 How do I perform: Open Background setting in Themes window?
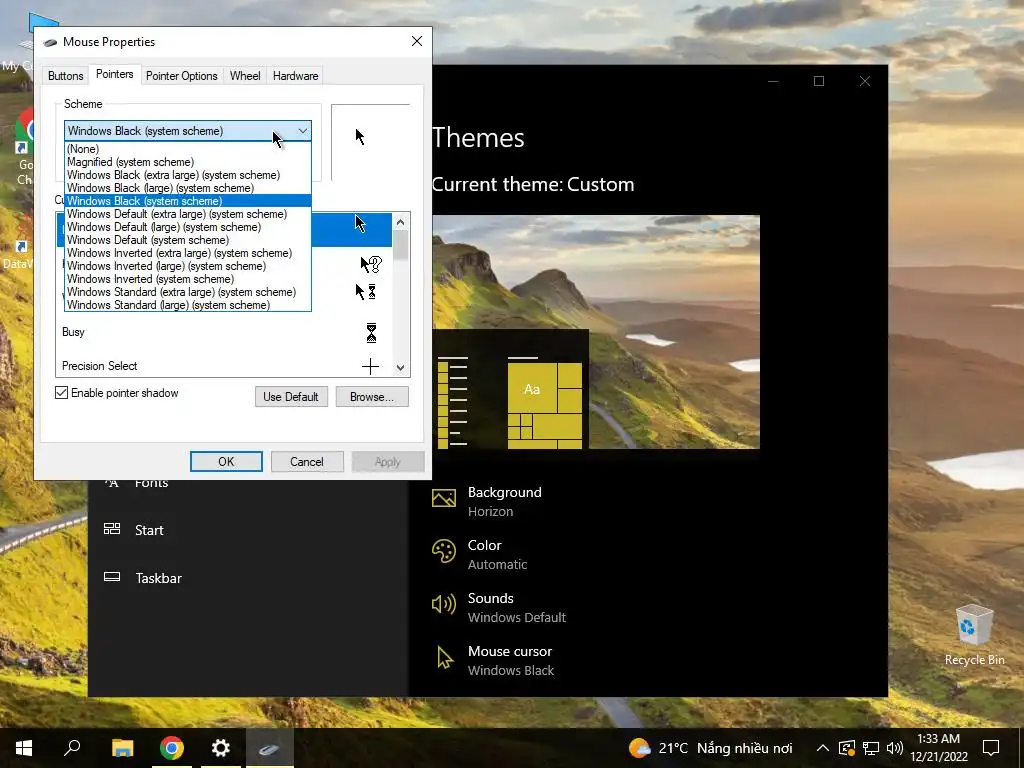(504, 502)
